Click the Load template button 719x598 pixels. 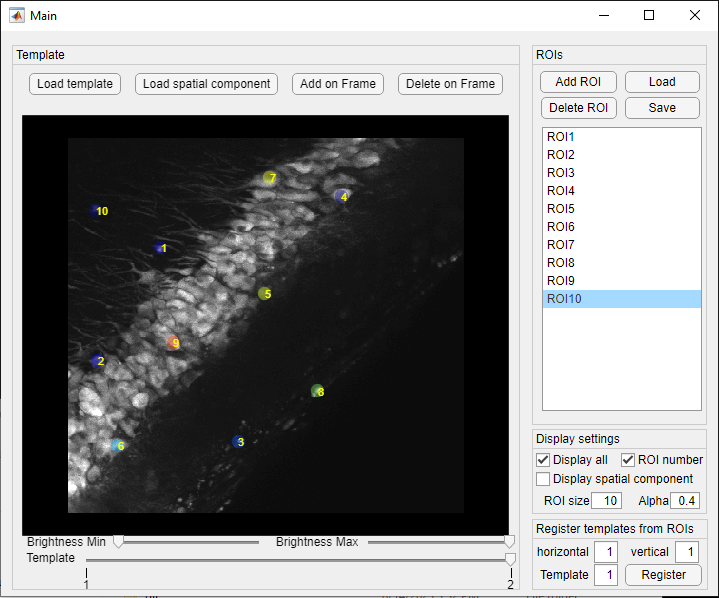pyautogui.click(x=75, y=84)
